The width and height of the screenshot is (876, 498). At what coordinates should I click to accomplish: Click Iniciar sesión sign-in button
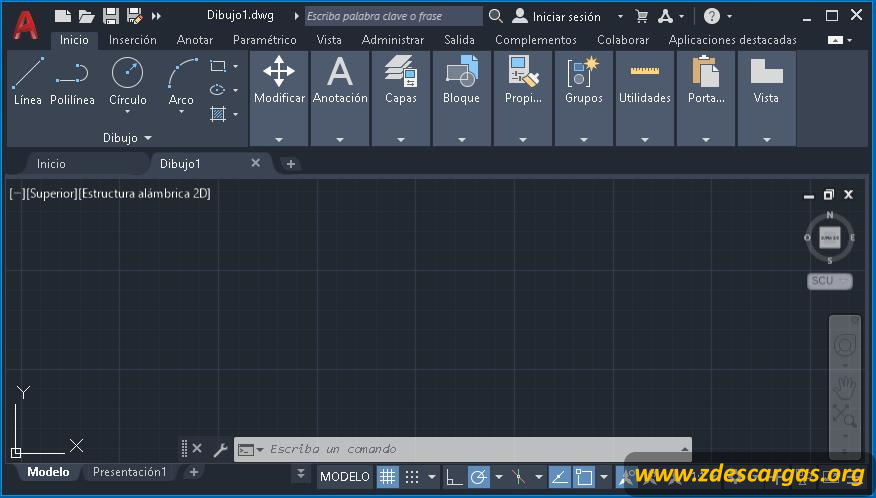[x=556, y=16]
